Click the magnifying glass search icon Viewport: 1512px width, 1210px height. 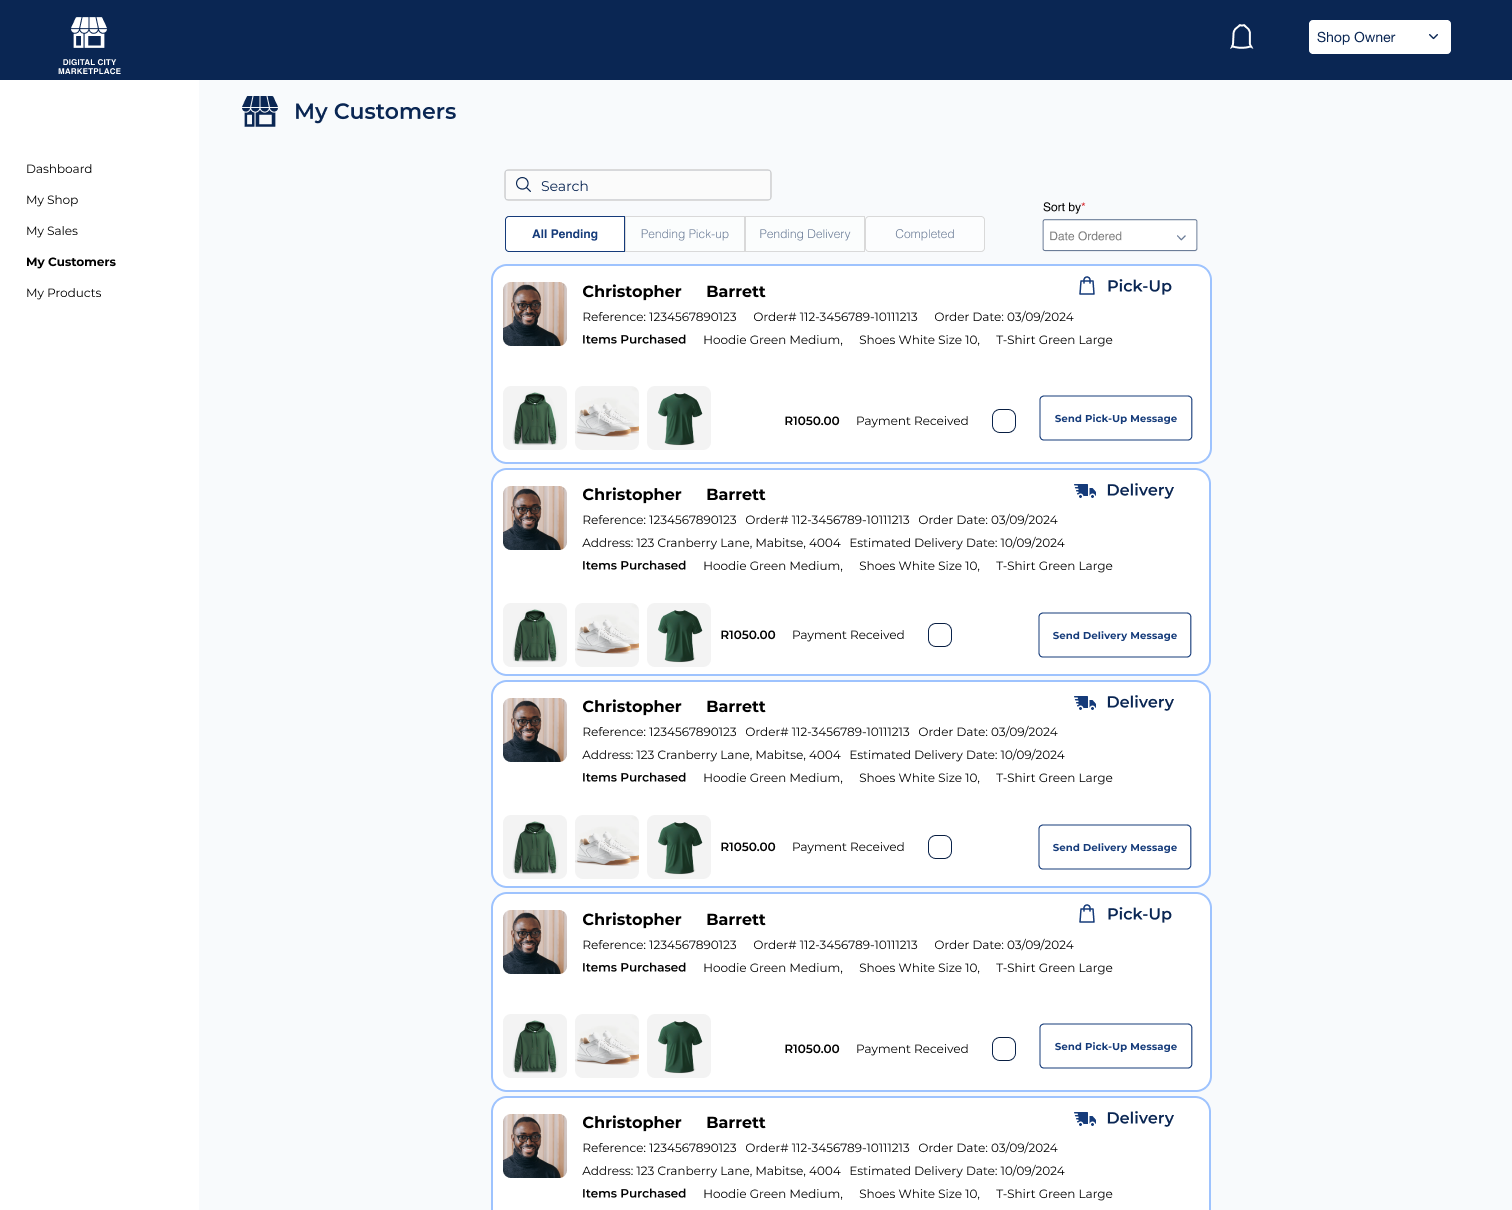point(523,185)
